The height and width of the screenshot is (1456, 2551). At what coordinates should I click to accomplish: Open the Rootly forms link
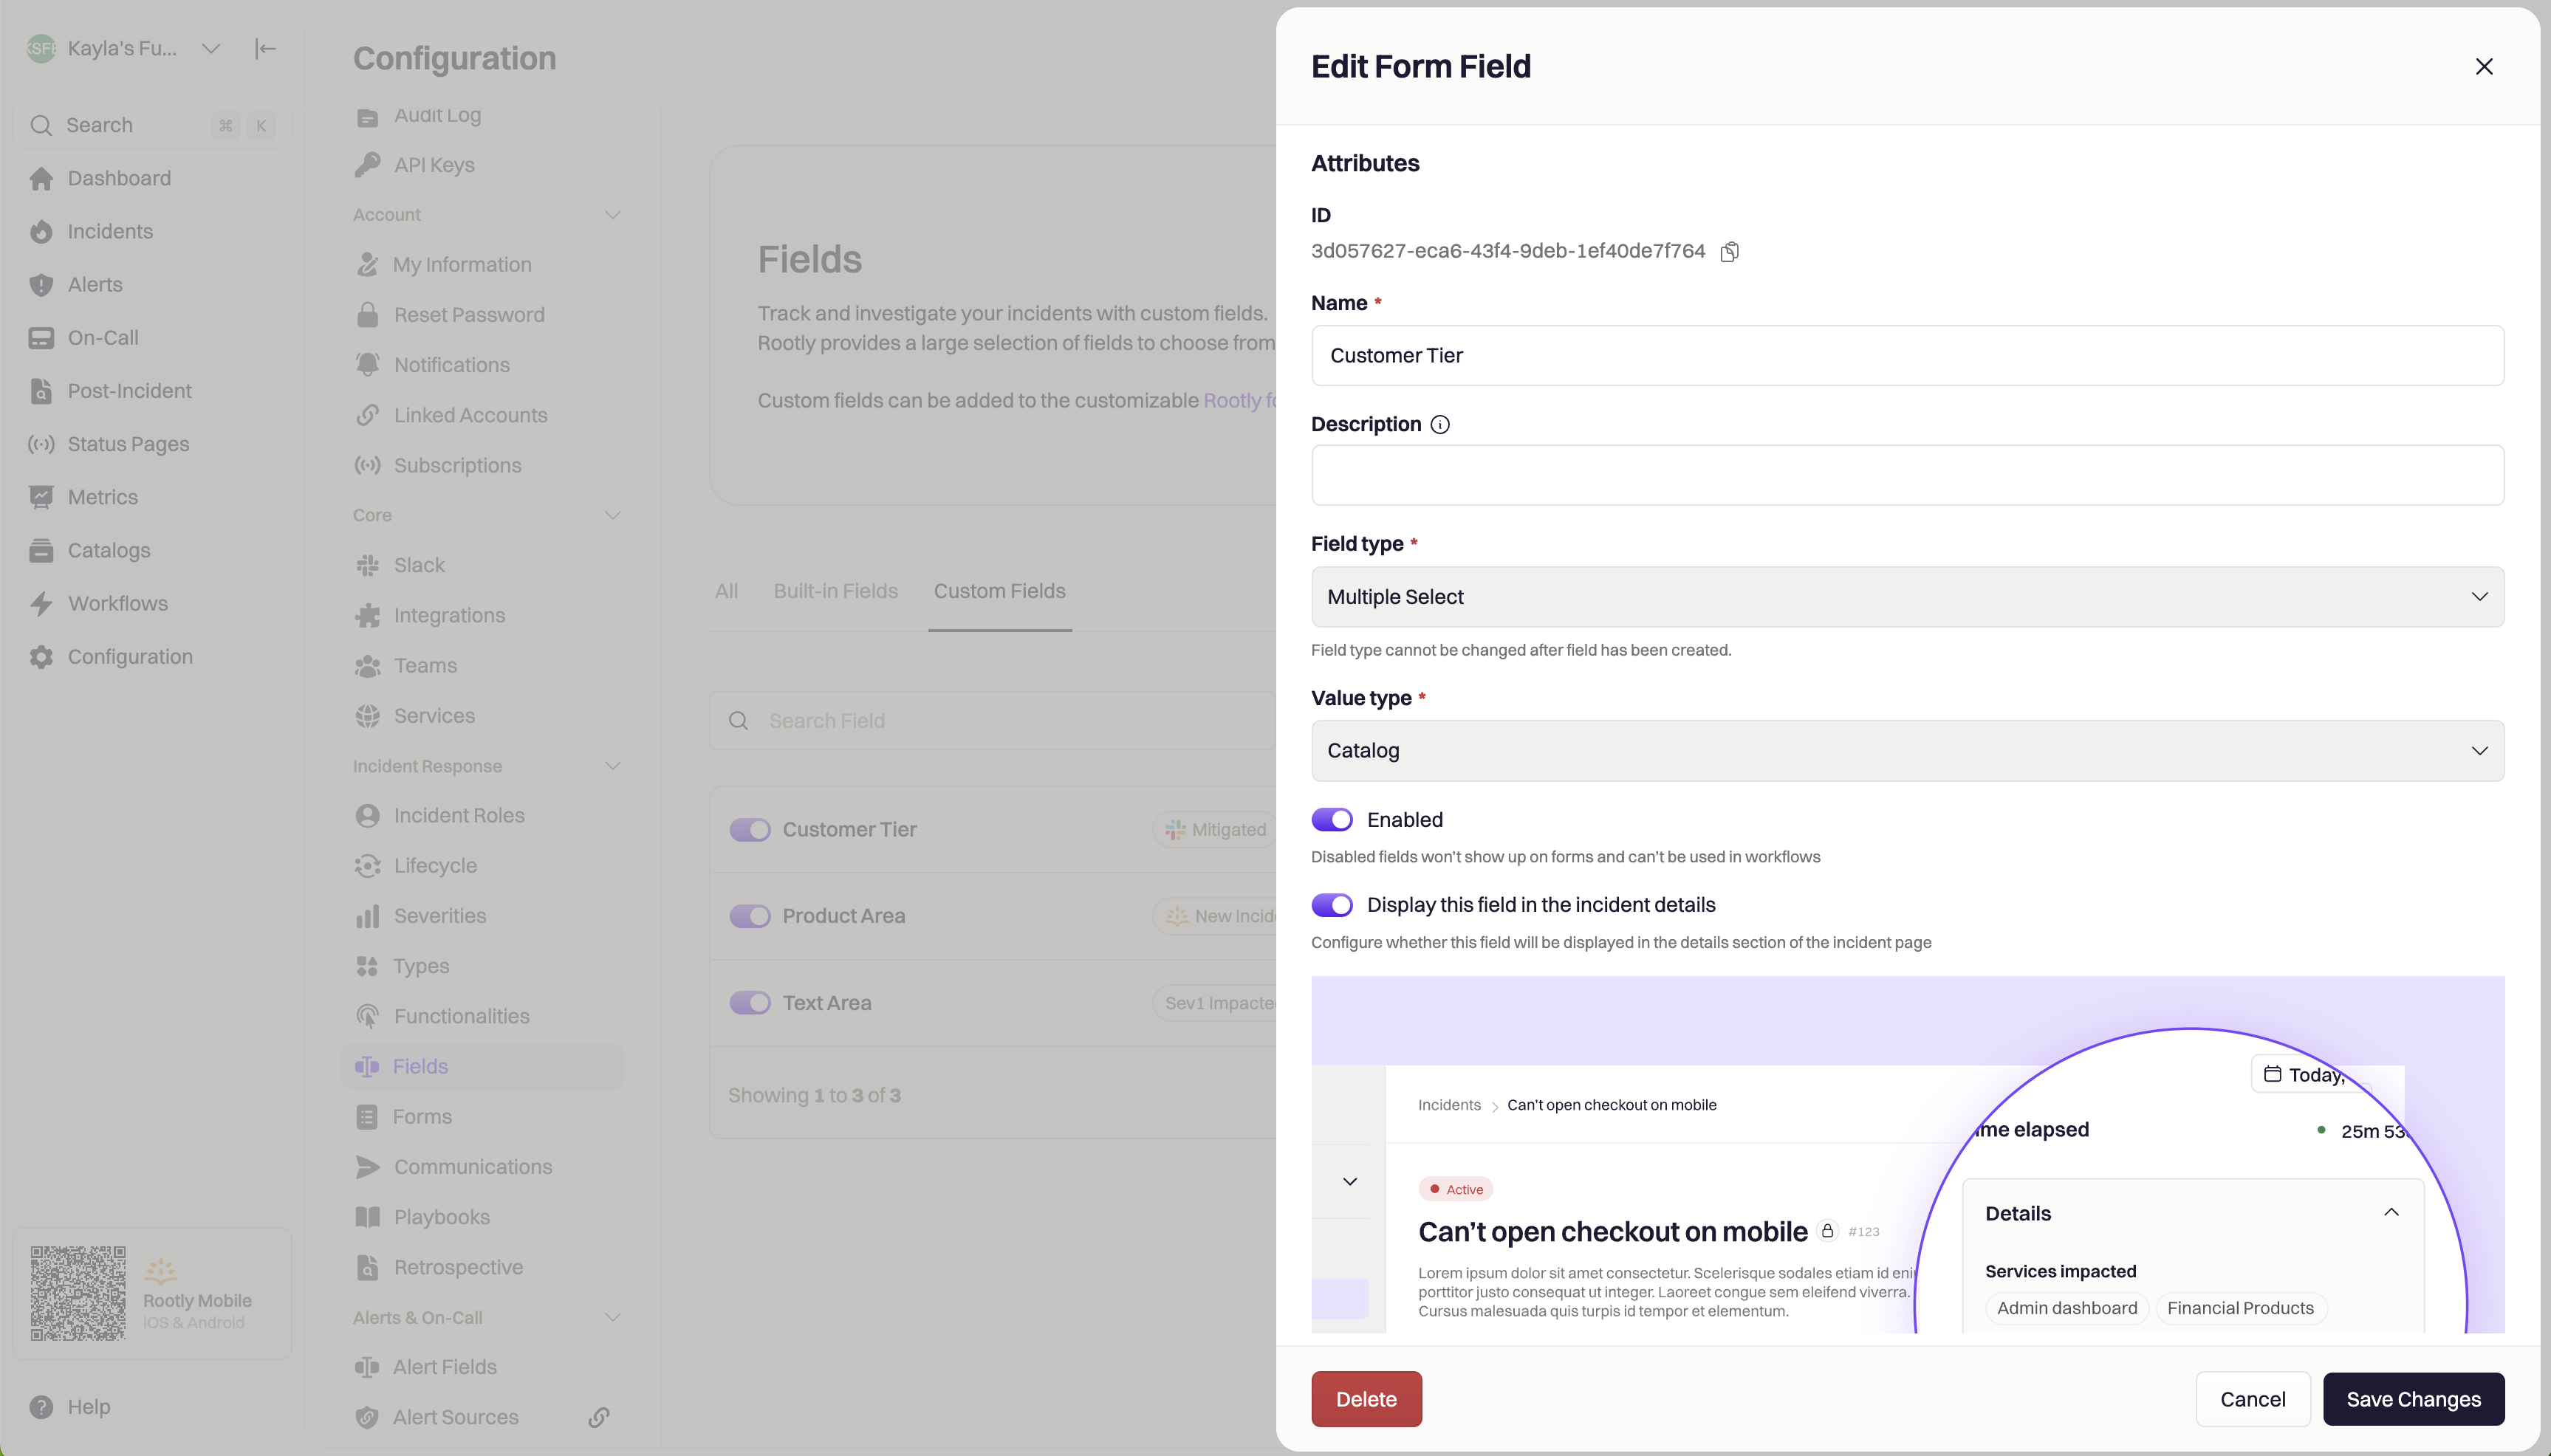click(x=1240, y=401)
